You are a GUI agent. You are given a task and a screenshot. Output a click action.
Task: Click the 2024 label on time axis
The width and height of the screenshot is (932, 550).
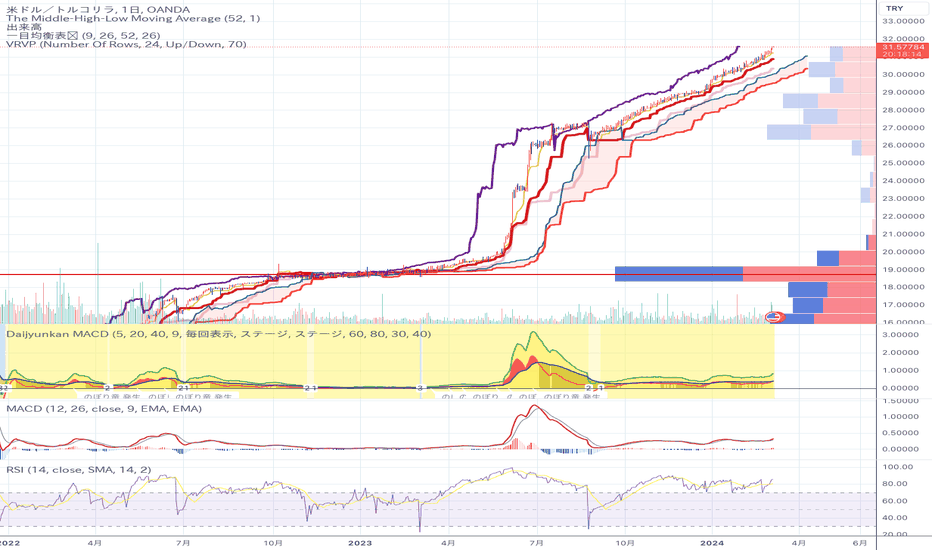[x=711, y=543]
